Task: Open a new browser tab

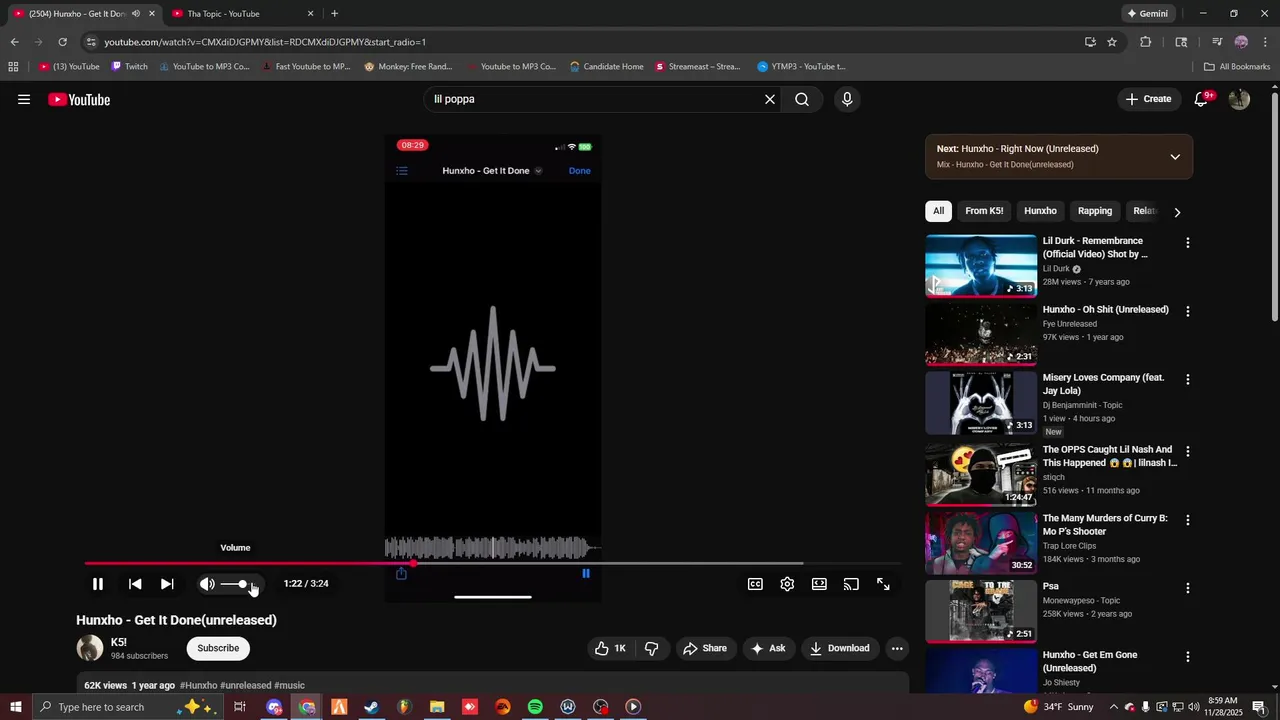Action: click(334, 14)
